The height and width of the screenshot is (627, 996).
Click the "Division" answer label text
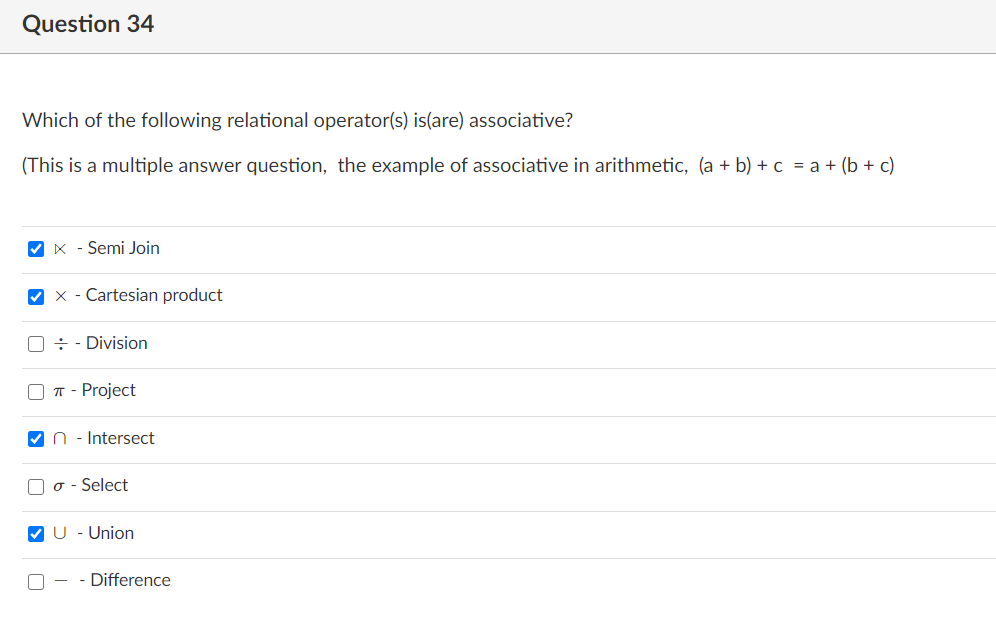[116, 343]
